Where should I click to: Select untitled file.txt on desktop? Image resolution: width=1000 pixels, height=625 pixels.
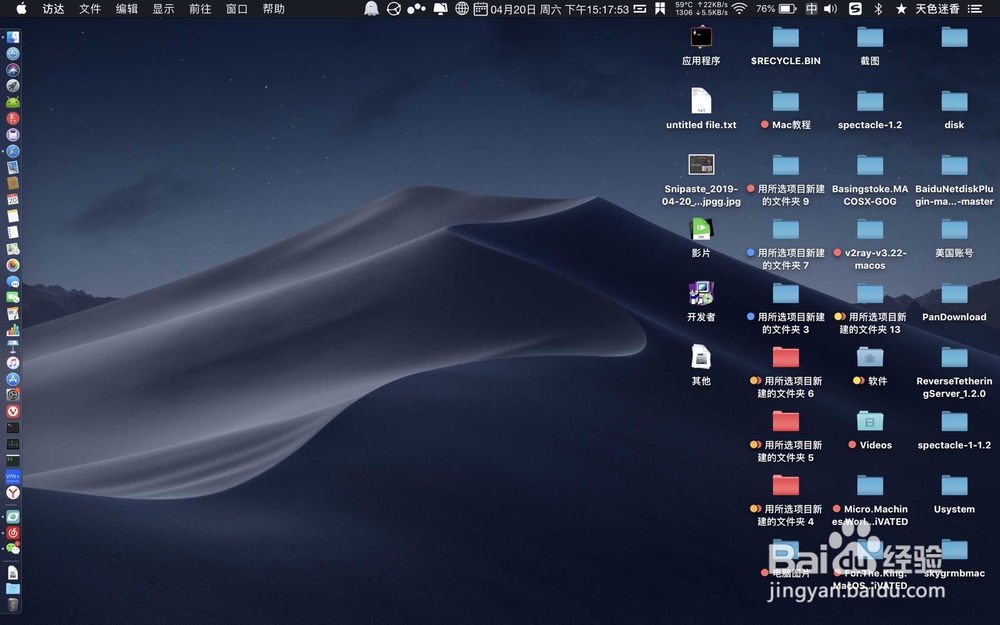[x=701, y=109]
